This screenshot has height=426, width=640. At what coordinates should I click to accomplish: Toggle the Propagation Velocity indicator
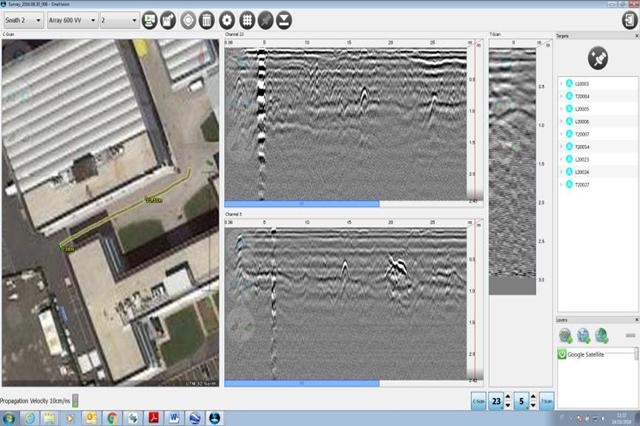tap(76, 400)
